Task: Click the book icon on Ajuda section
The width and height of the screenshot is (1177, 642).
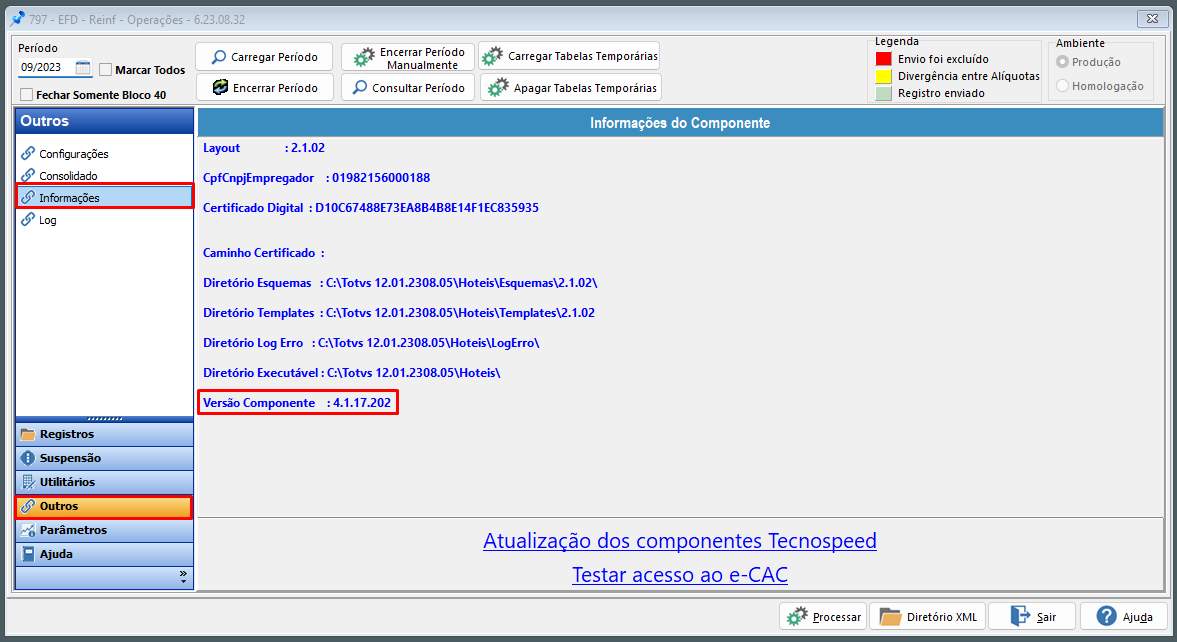Action: point(28,554)
